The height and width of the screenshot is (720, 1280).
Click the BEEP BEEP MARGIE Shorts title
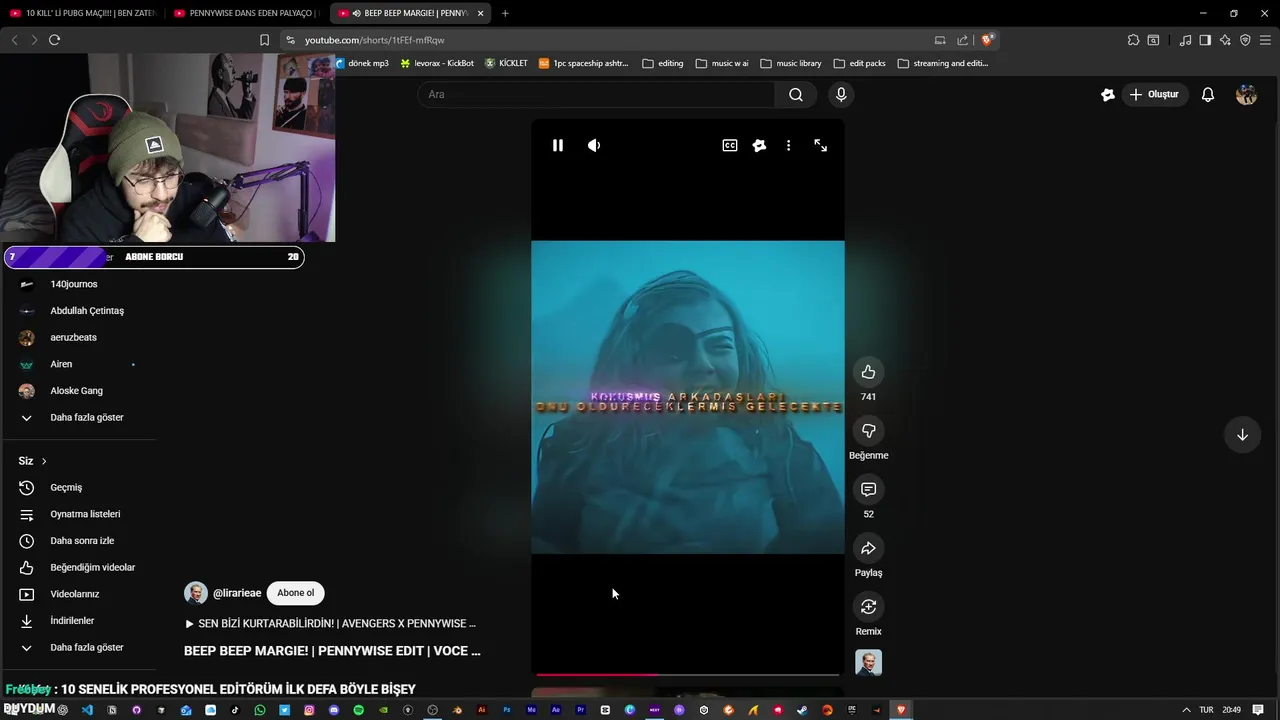point(332,651)
